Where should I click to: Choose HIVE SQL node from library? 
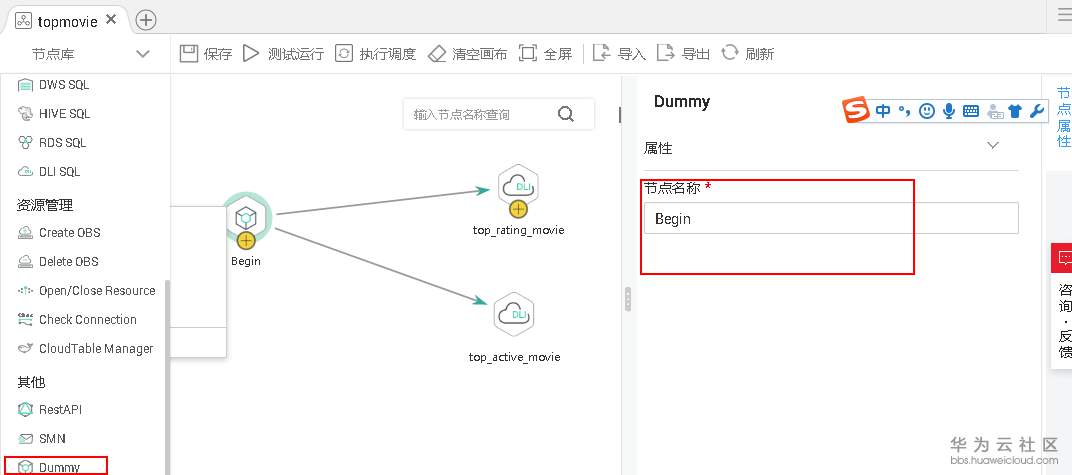coord(53,113)
